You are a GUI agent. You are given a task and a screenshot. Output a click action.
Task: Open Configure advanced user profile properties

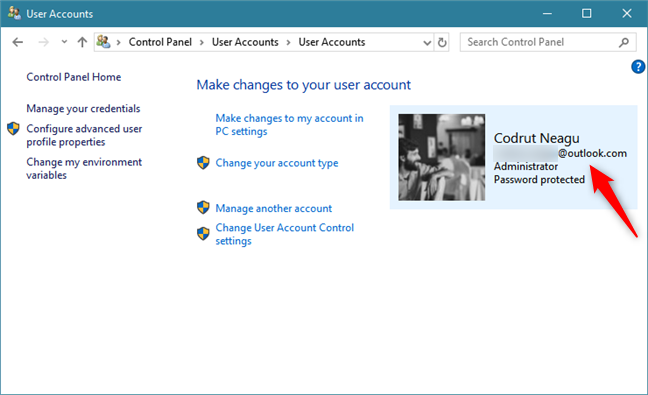click(x=84, y=135)
